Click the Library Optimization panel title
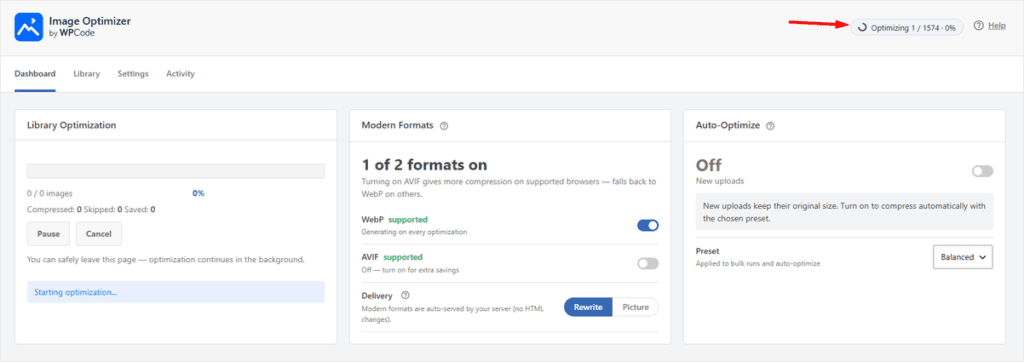1024x362 pixels. (x=72, y=125)
